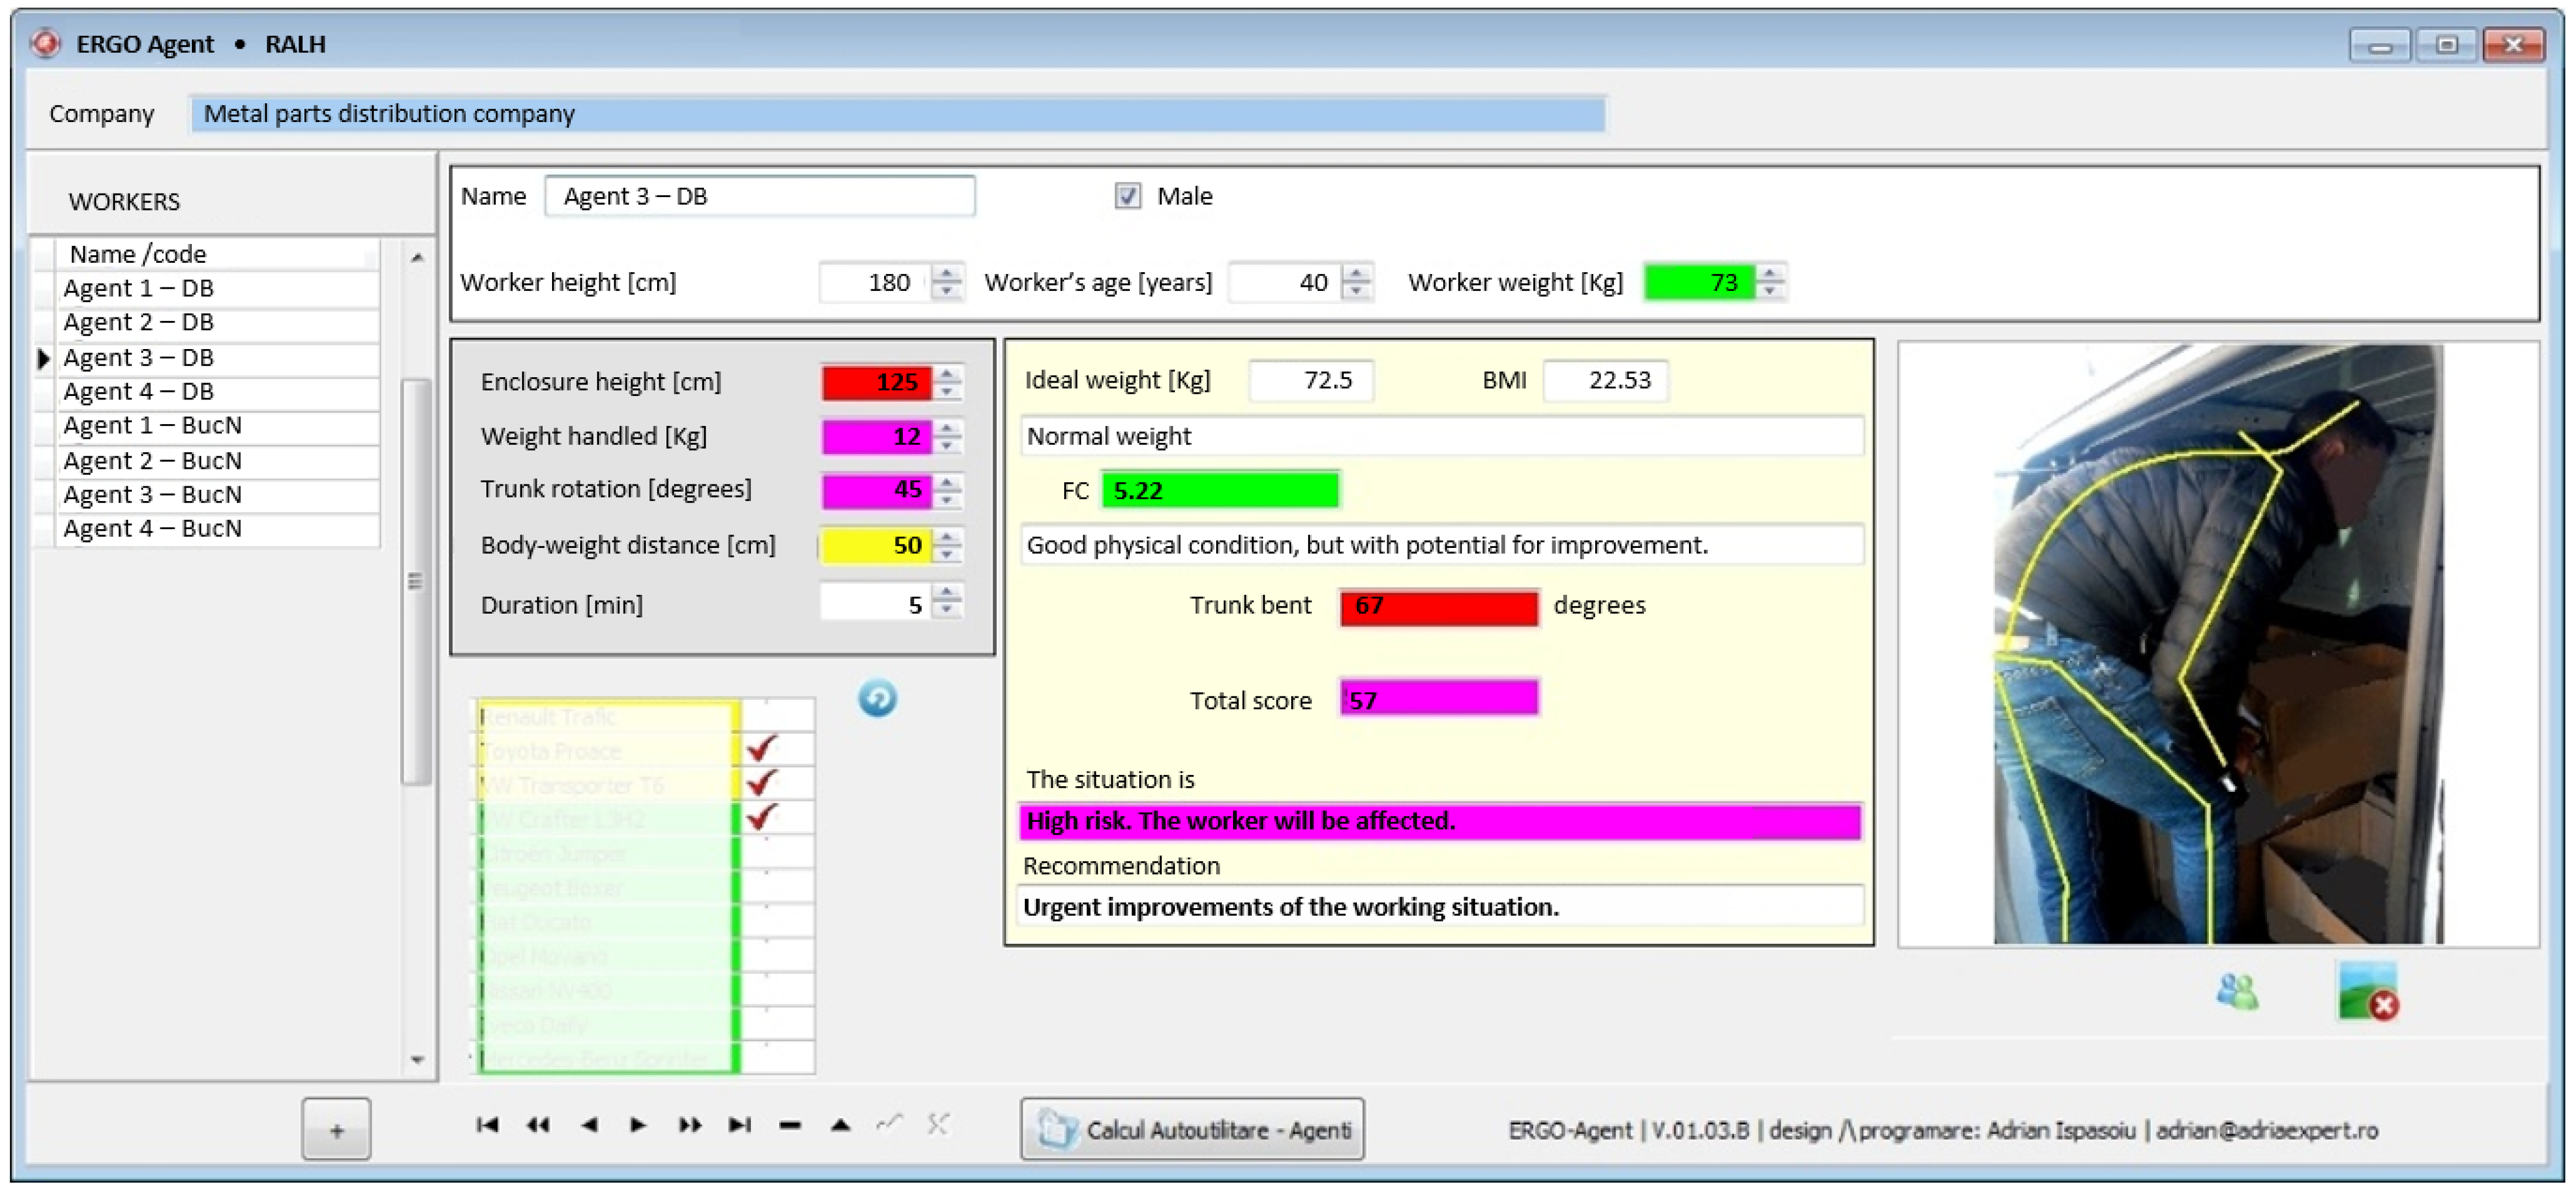The image size is (2576, 1195).
Task: Click the Calcul Autoutilitare - Agenti button
Action: [1192, 1129]
